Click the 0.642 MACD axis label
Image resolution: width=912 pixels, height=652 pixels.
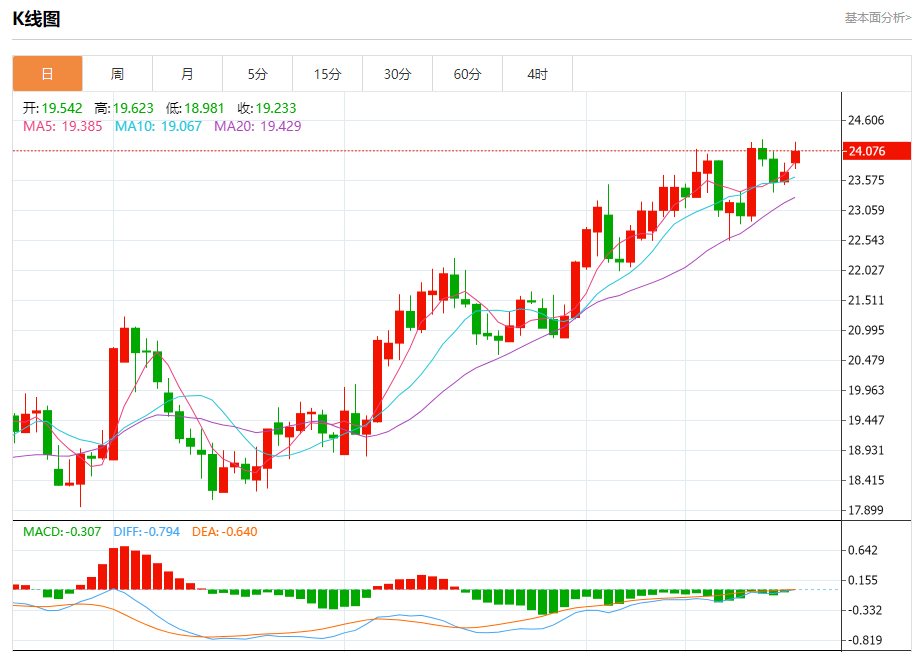(x=863, y=551)
